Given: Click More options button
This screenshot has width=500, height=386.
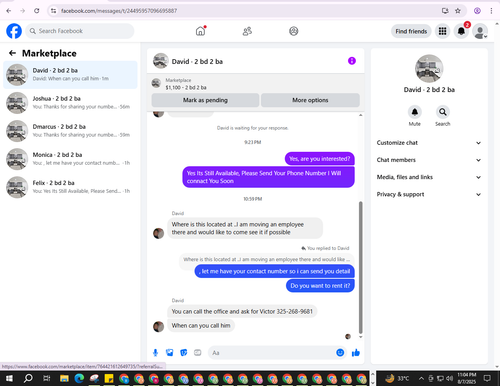Looking at the screenshot, I should click(310, 100).
